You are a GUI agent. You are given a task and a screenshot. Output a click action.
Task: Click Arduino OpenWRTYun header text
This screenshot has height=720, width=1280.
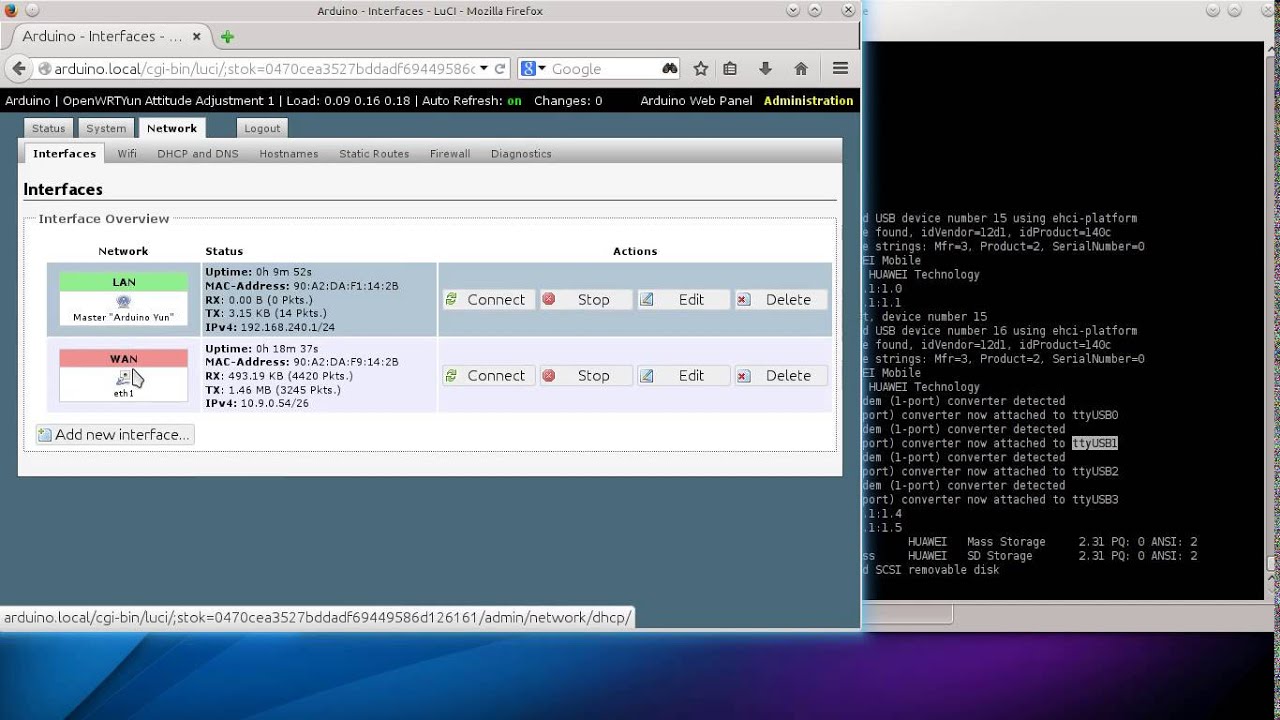[139, 101]
